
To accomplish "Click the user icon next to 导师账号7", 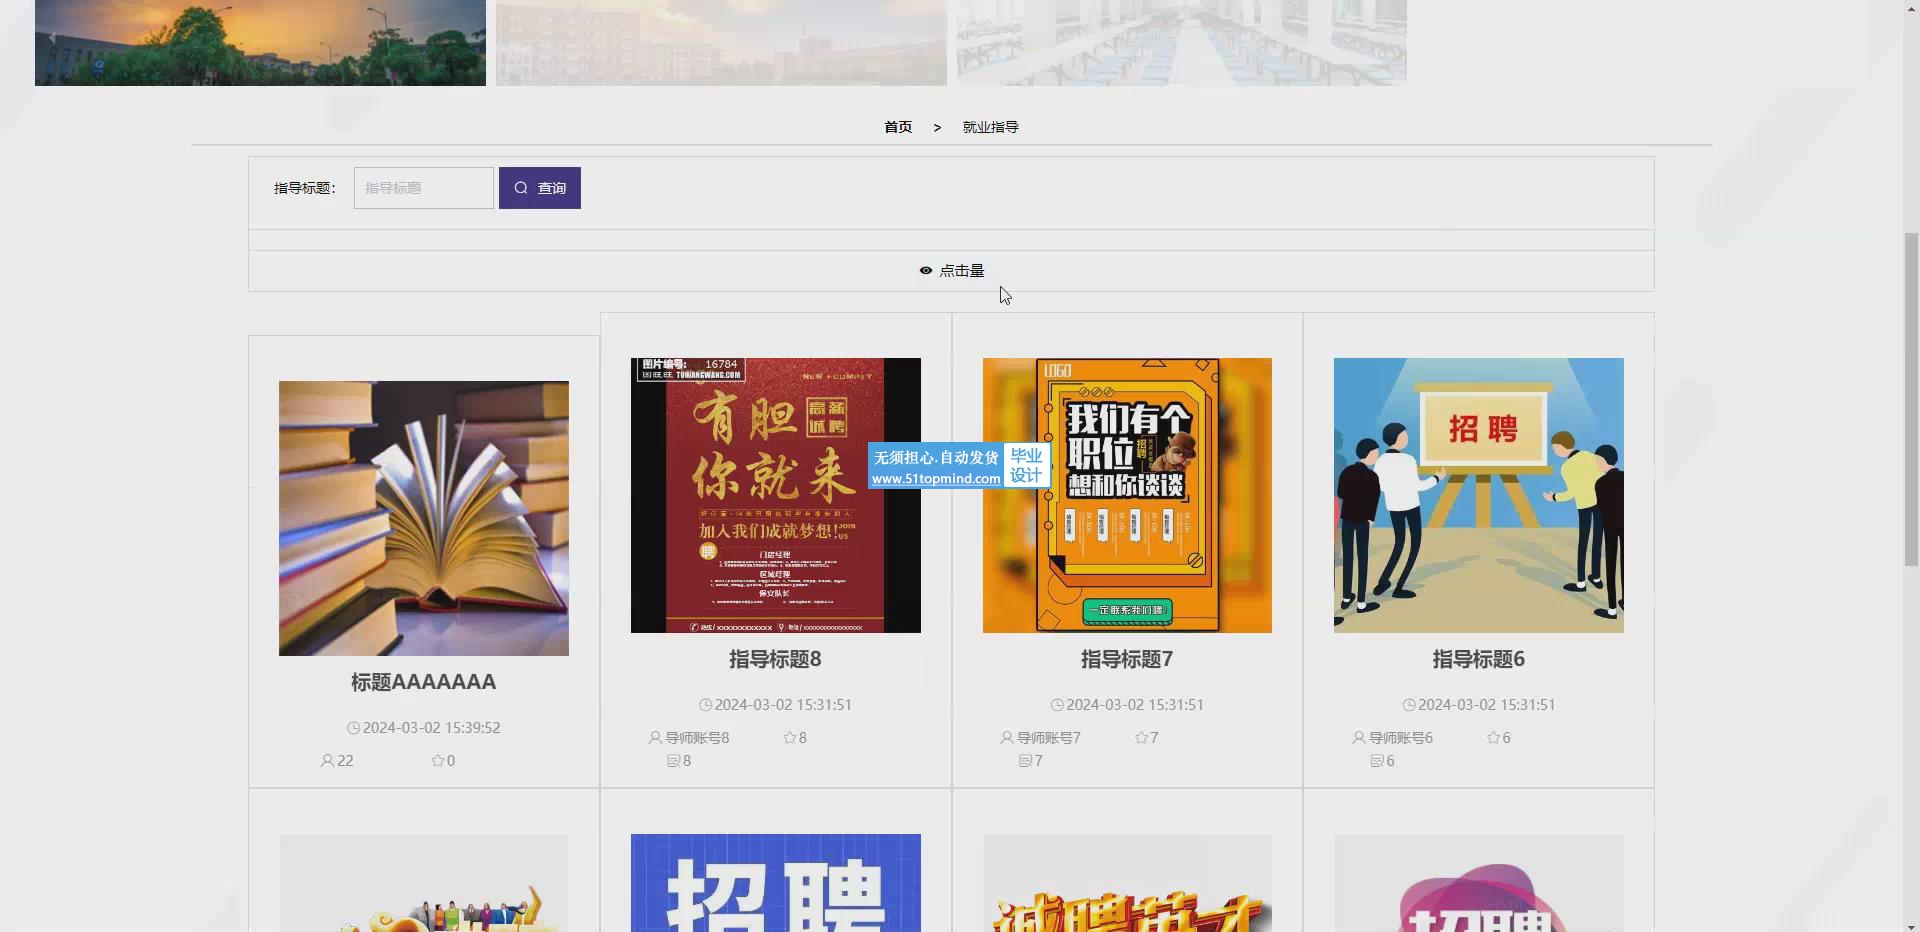I will (x=1007, y=738).
